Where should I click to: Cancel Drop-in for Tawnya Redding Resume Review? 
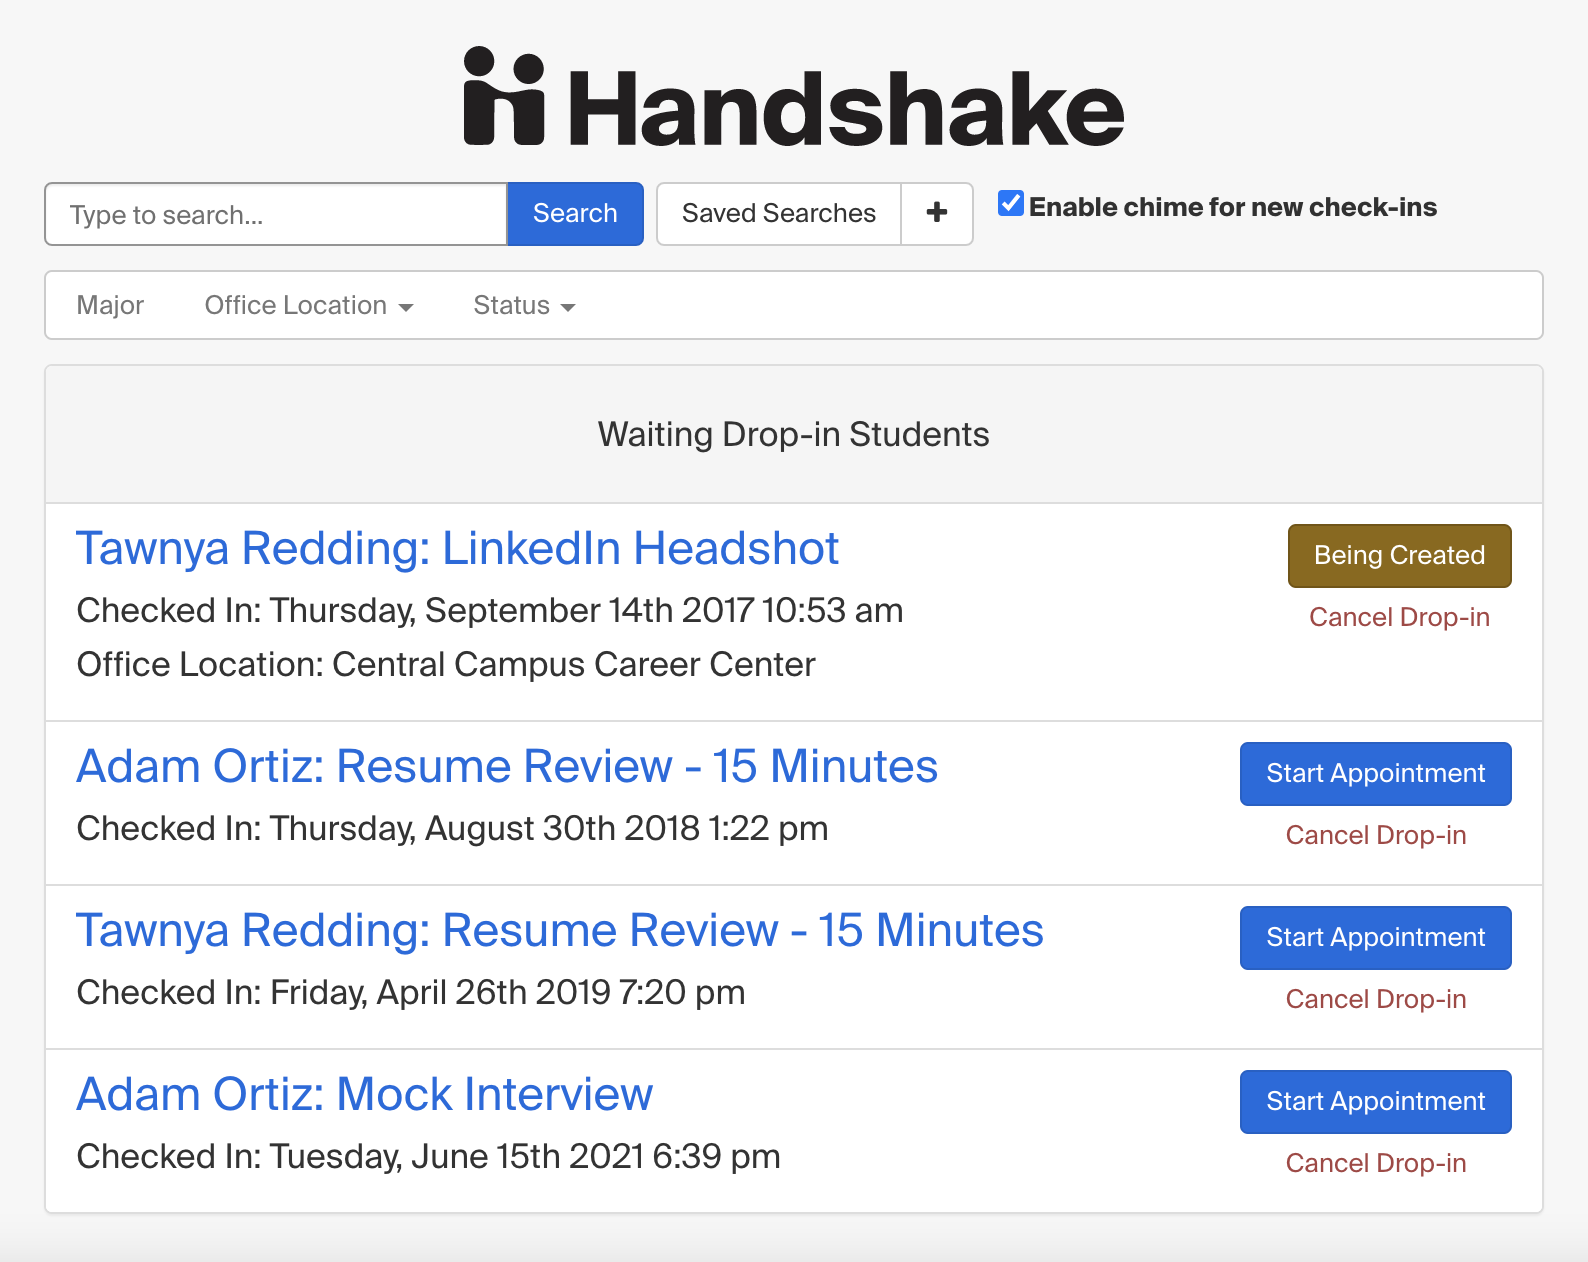tap(1375, 999)
